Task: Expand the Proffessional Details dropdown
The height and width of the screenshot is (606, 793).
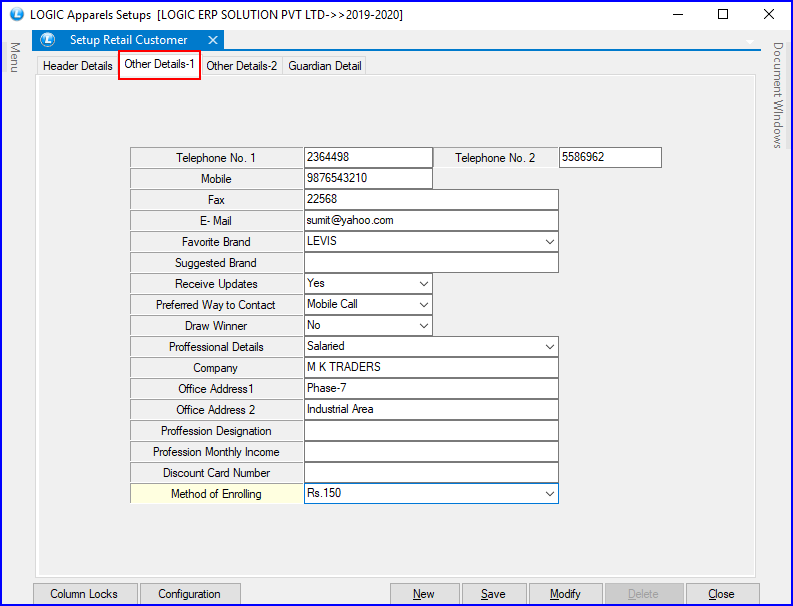Action: click(550, 347)
